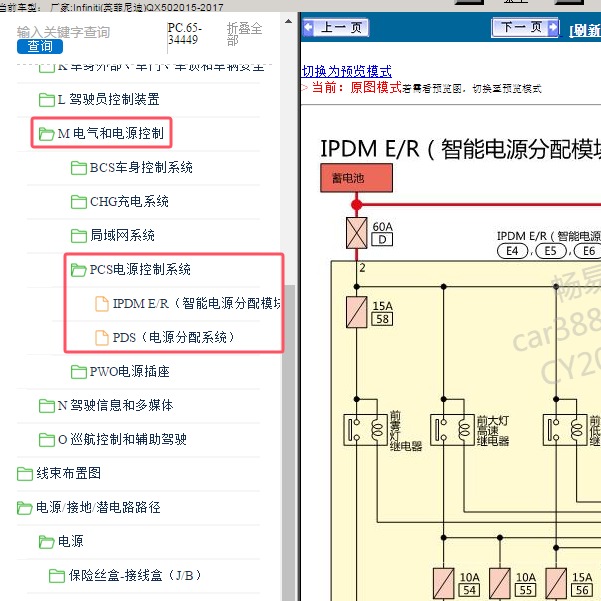Click open-folder icon beside 电源/接地/潜电路路径
Screen dimensions: 601x601
coord(25,508)
